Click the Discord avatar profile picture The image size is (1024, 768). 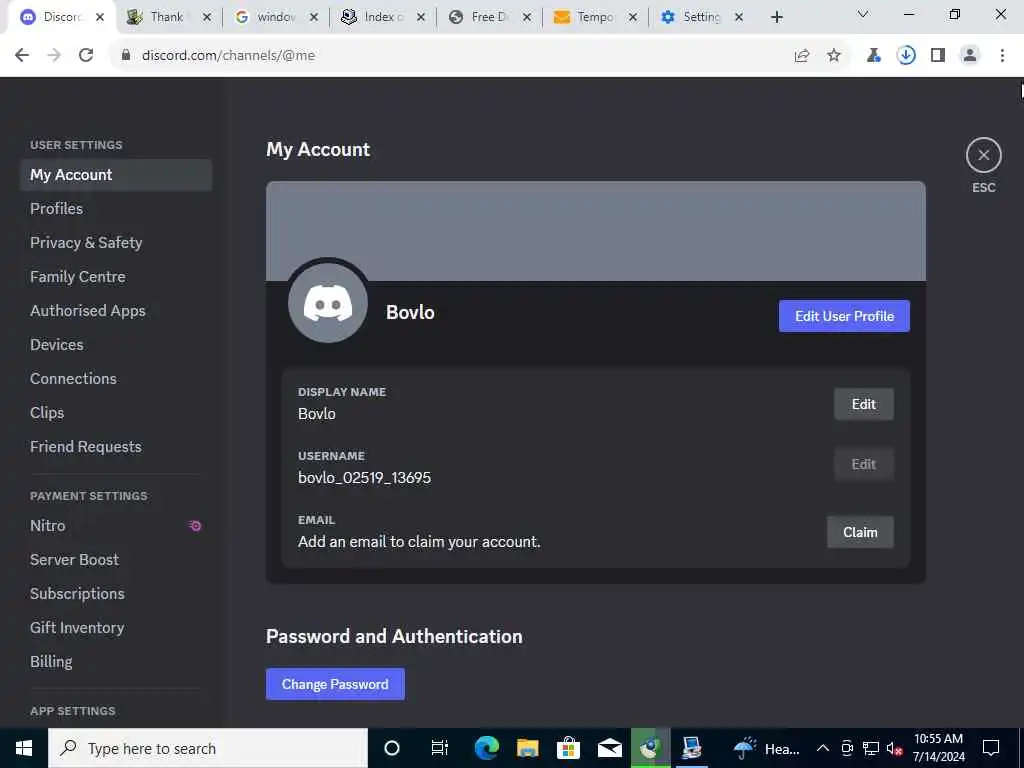[328, 303]
